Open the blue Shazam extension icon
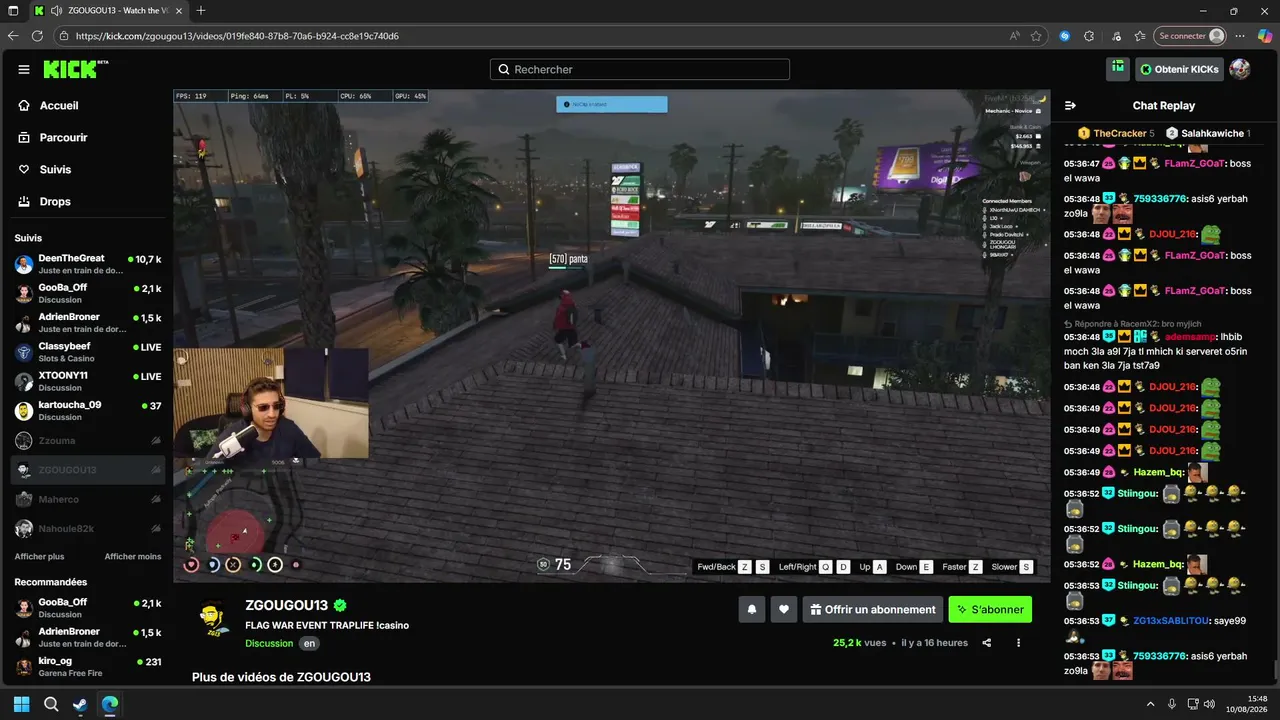This screenshot has height=720, width=1280. tap(1065, 36)
